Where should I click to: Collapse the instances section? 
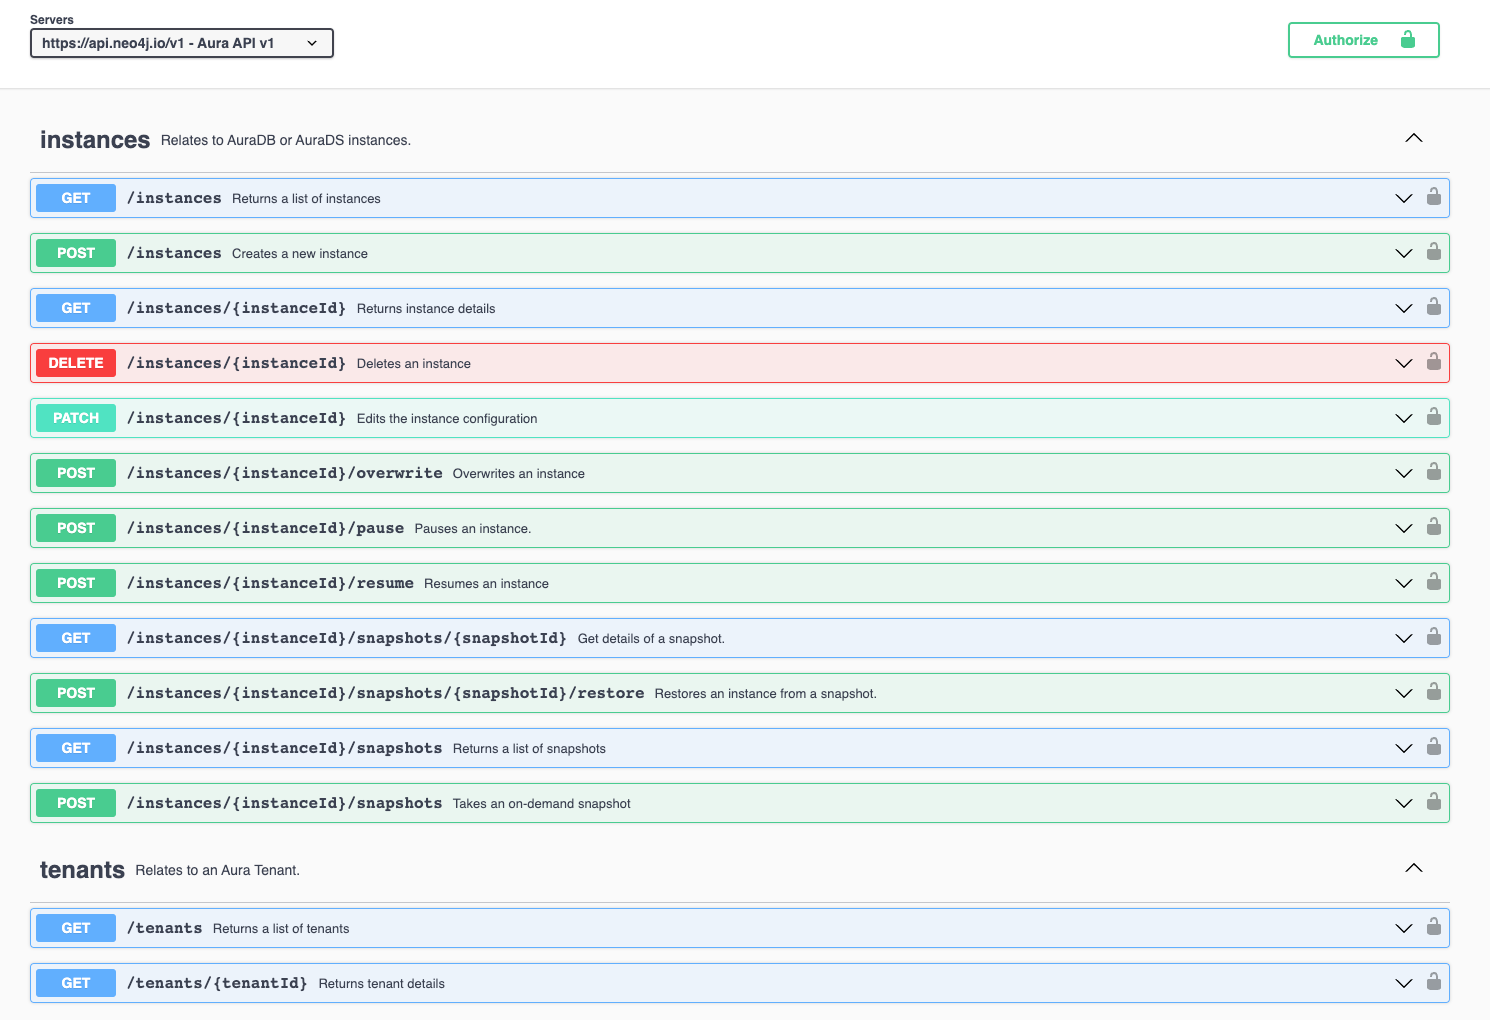coord(1413,138)
